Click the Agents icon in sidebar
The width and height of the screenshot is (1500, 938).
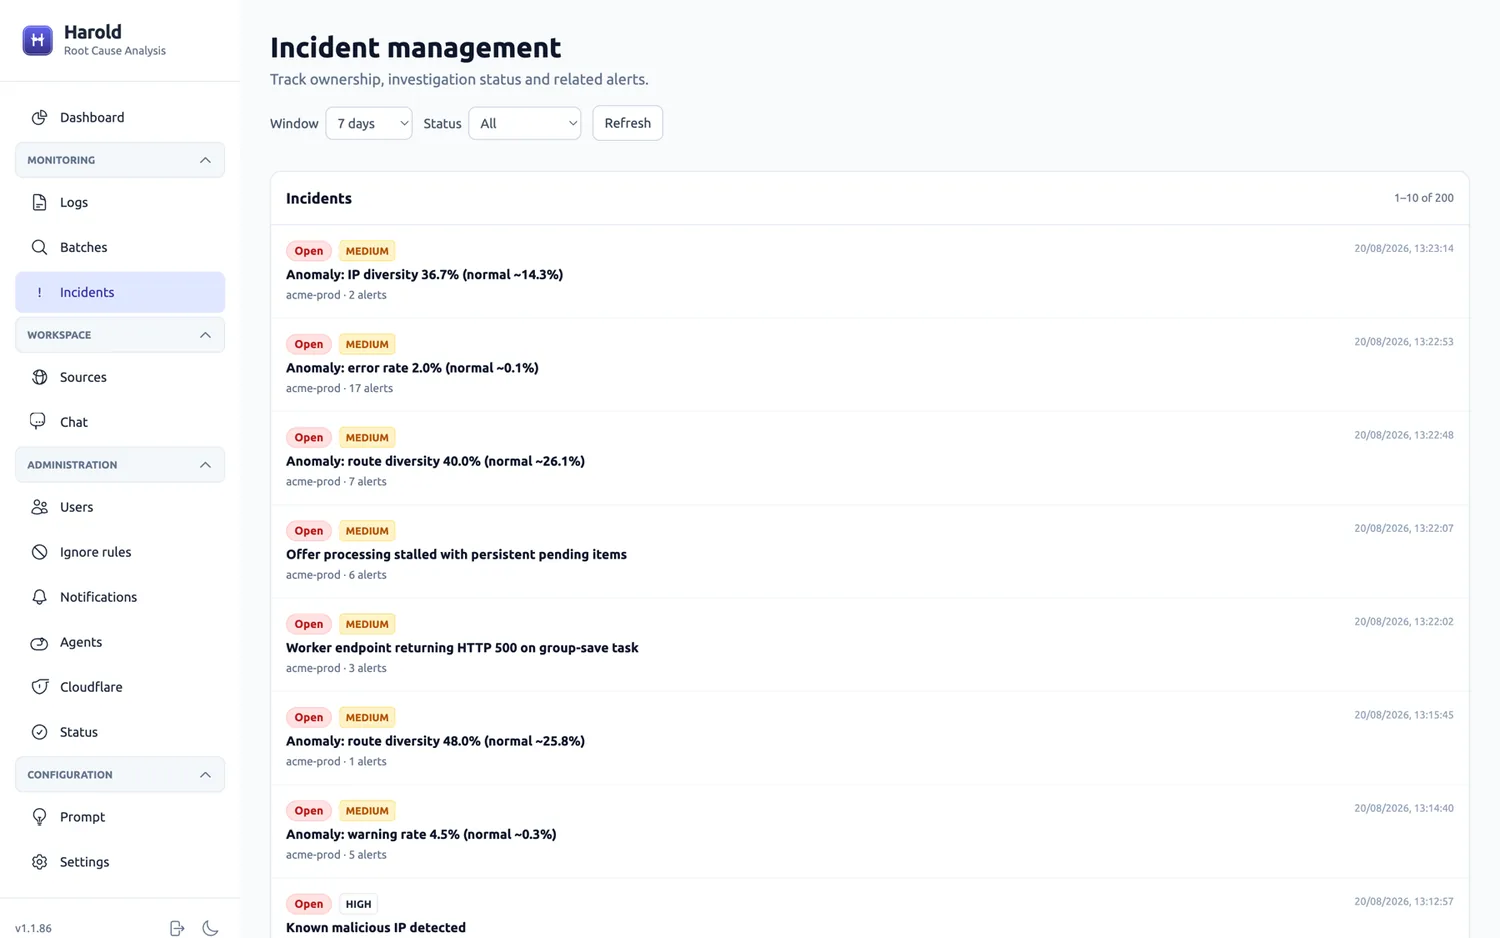(39, 642)
